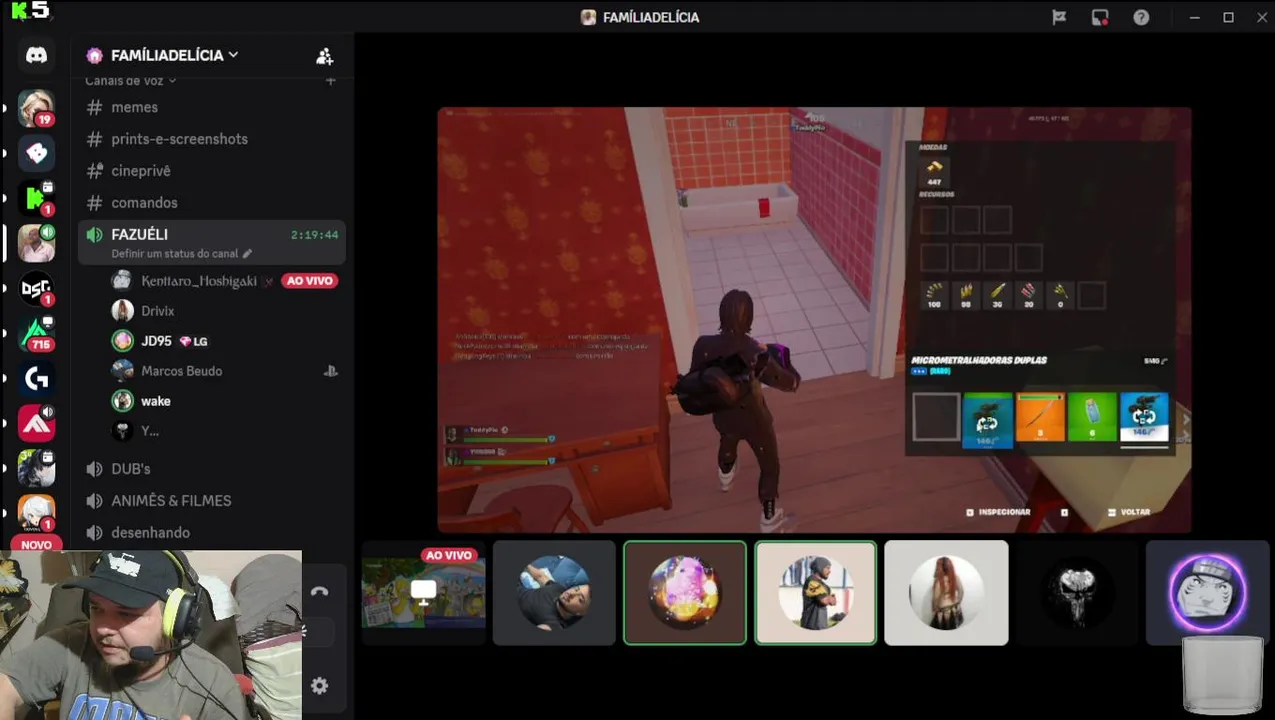Screen dimensions: 1275x720
Task: Select participant tile with purple-ringed anime avatar
Action: tap(1207, 593)
